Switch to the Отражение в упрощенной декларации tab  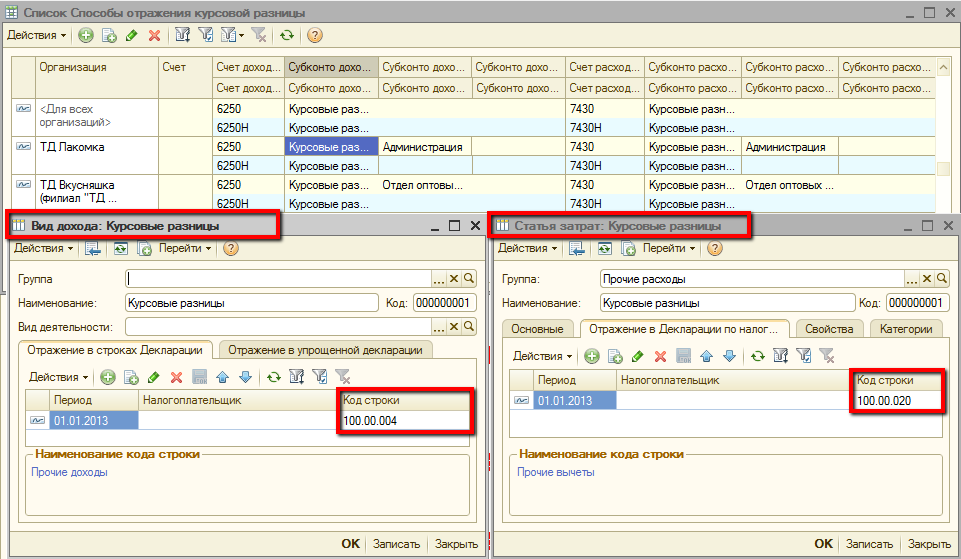point(325,349)
